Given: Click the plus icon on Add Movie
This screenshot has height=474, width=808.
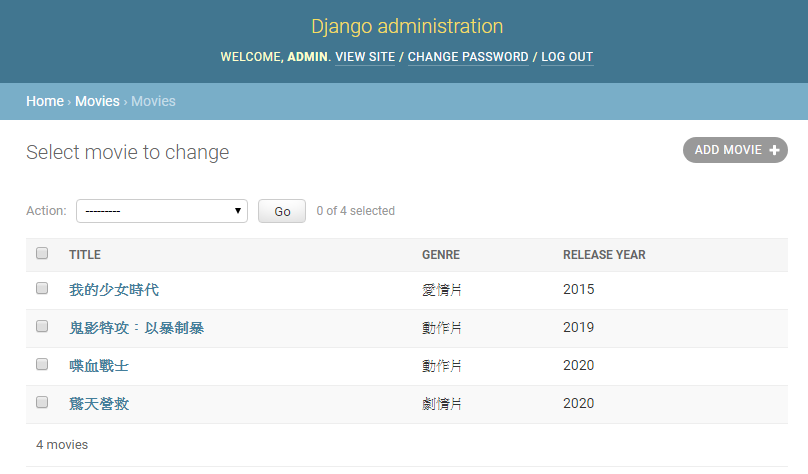Looking at the screenshot, I should [774, 150].
